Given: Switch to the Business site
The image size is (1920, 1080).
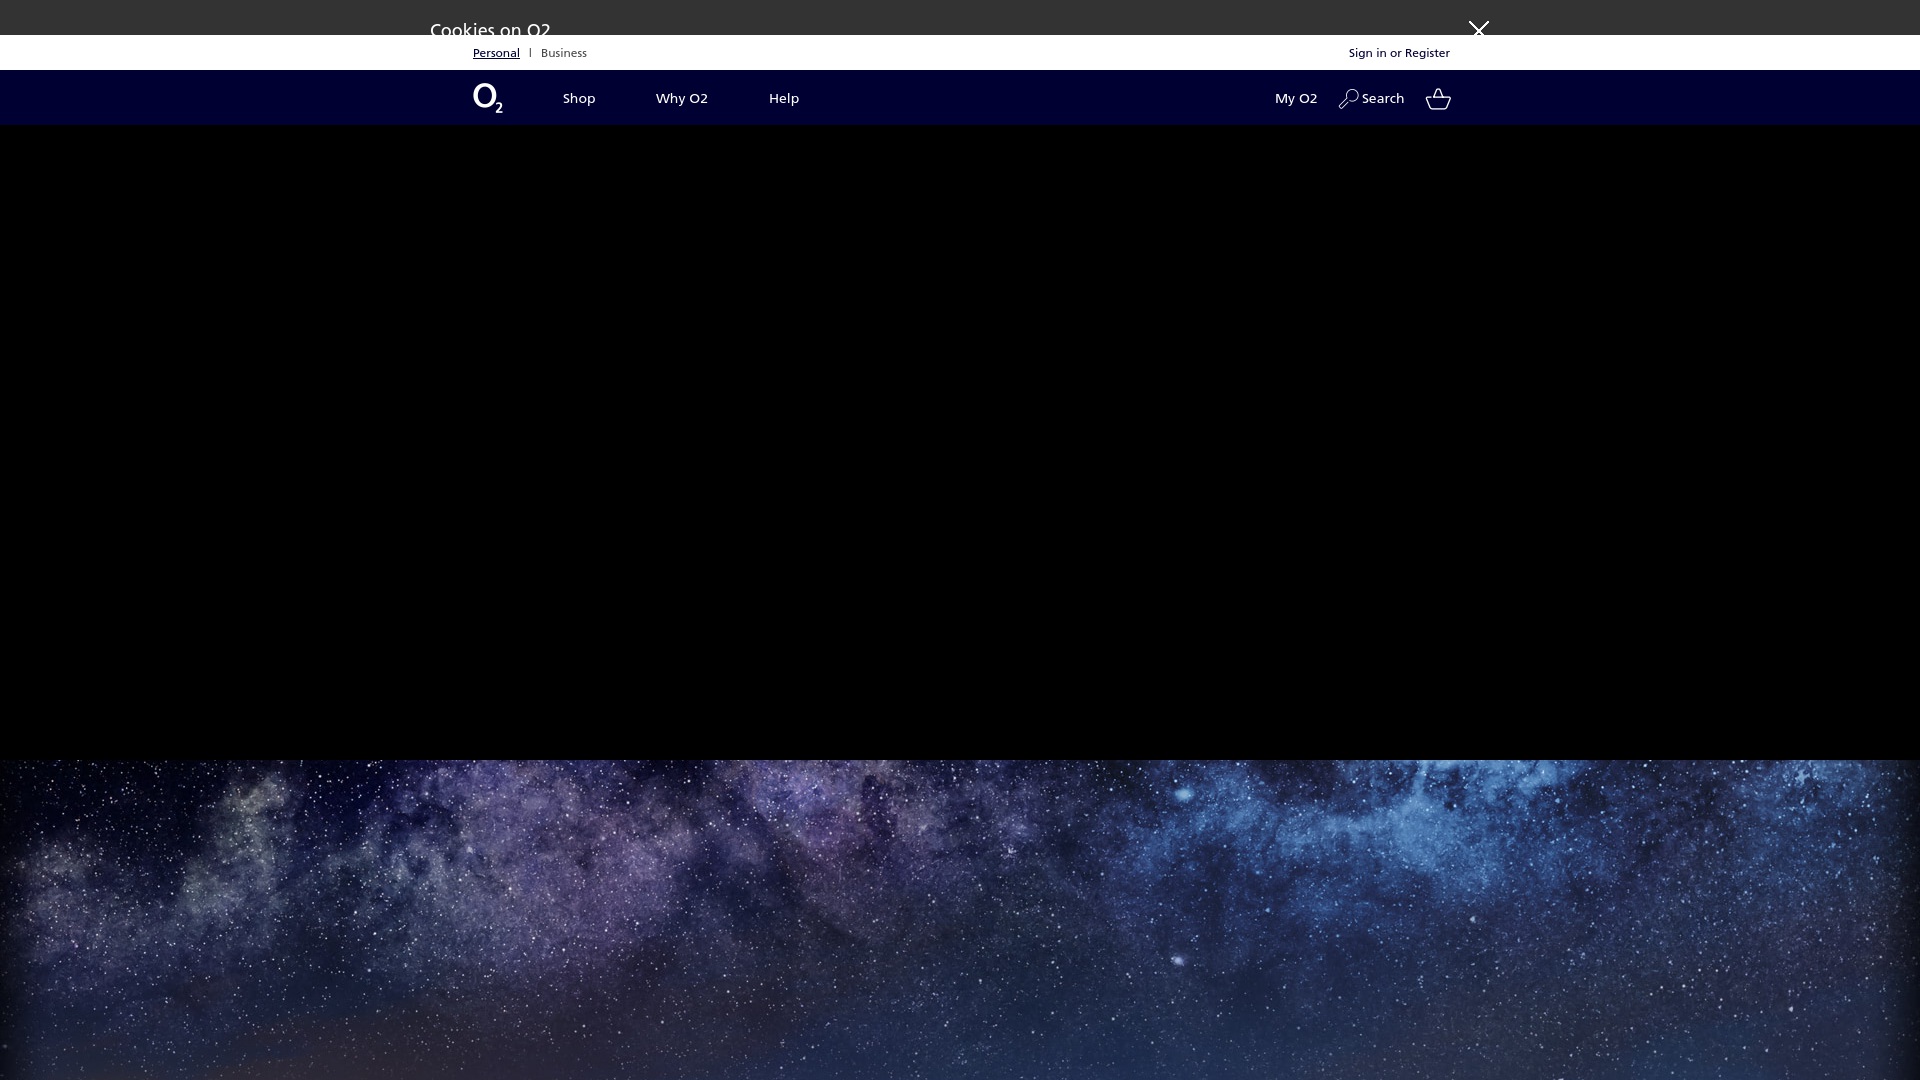Looking at the screenshot, I should click(x=564, y=53).
